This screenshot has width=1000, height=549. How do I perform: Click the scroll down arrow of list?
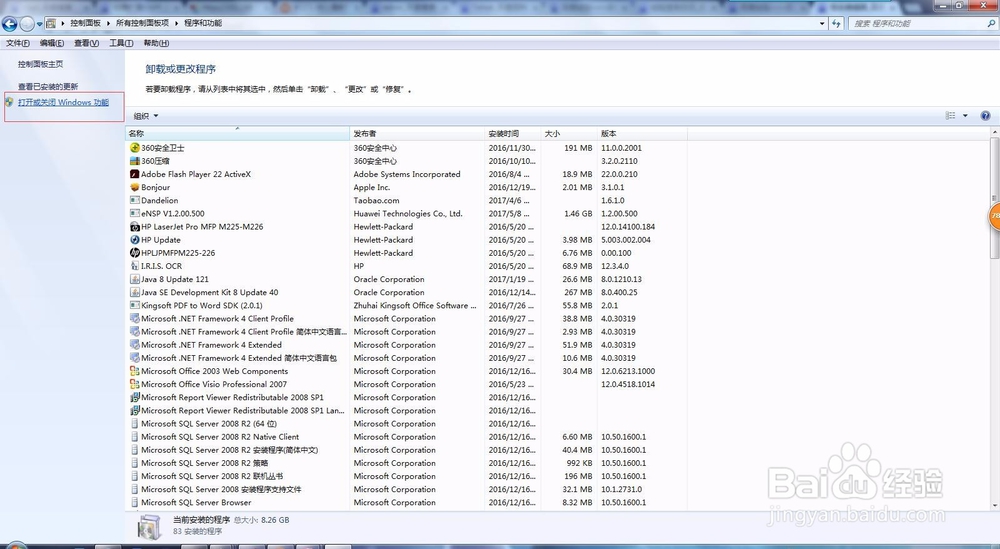tap(995, 506)
